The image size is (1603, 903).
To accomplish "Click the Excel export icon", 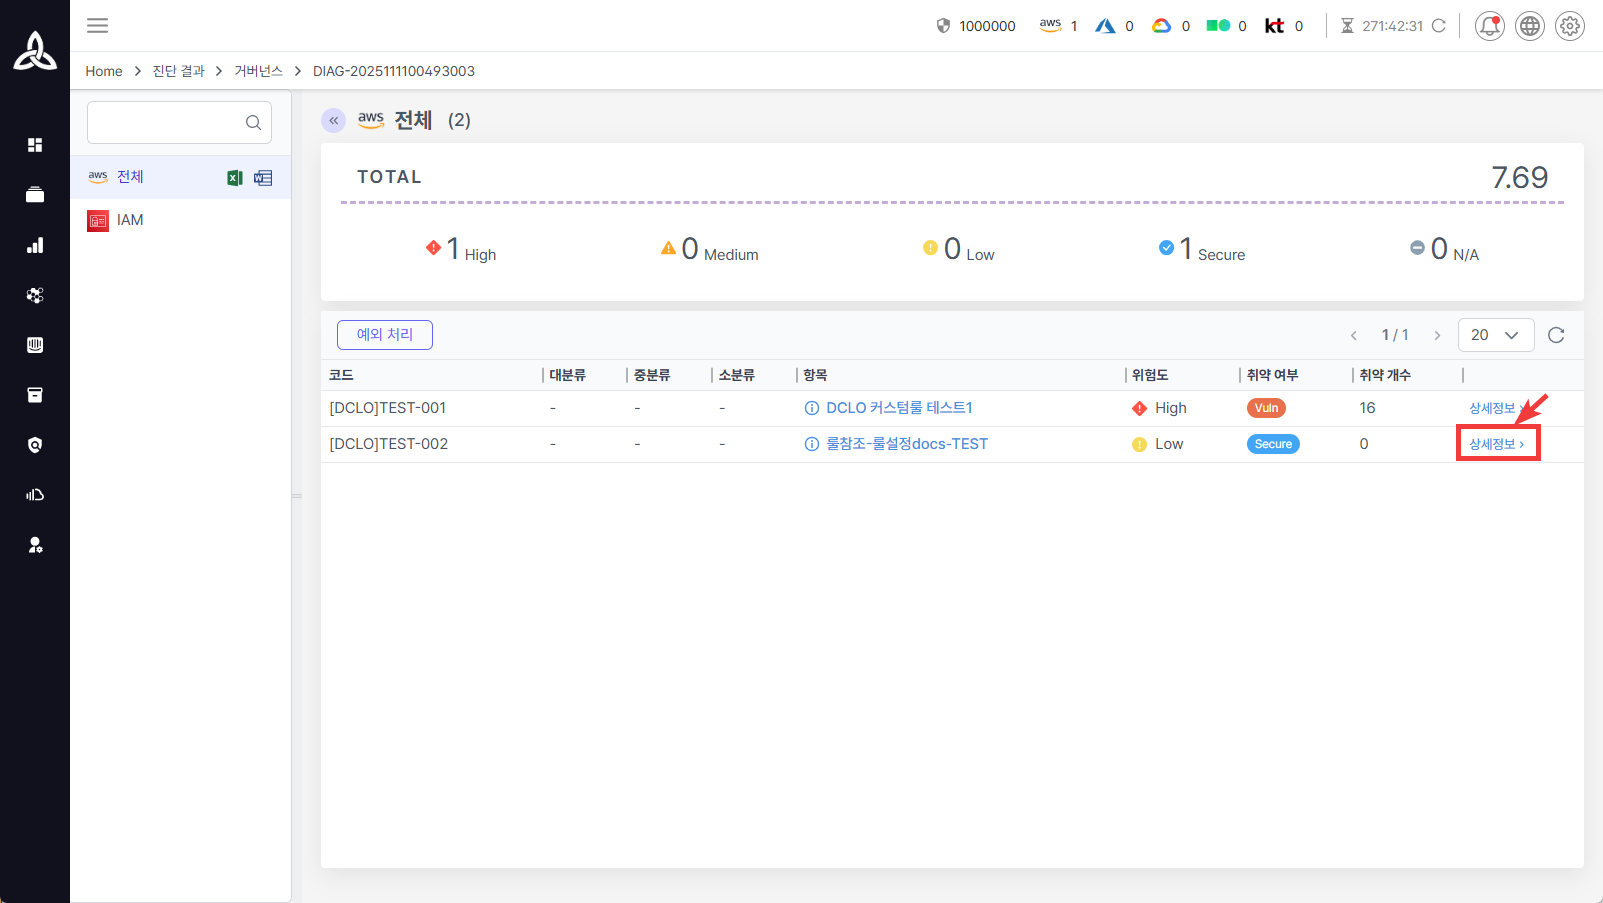I will [x=235, y=178].
